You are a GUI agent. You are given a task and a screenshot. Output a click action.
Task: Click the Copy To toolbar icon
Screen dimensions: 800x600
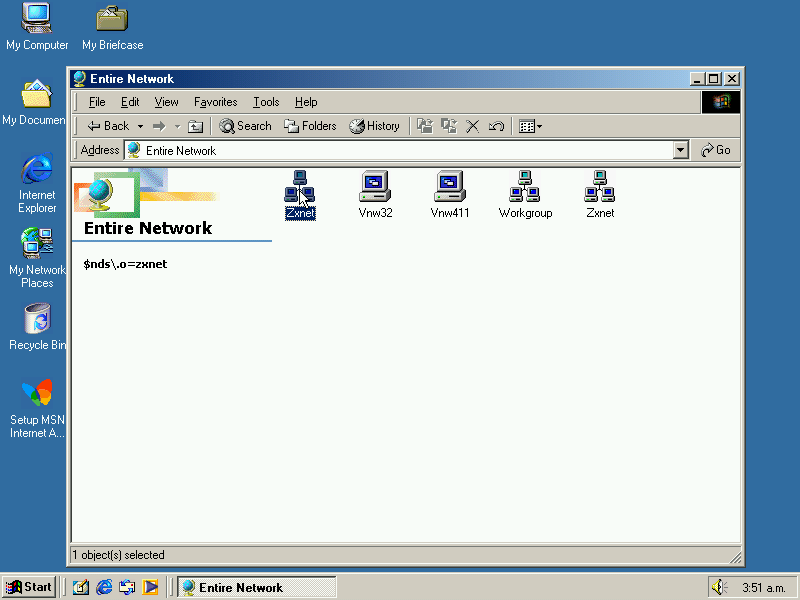(448, 126)
